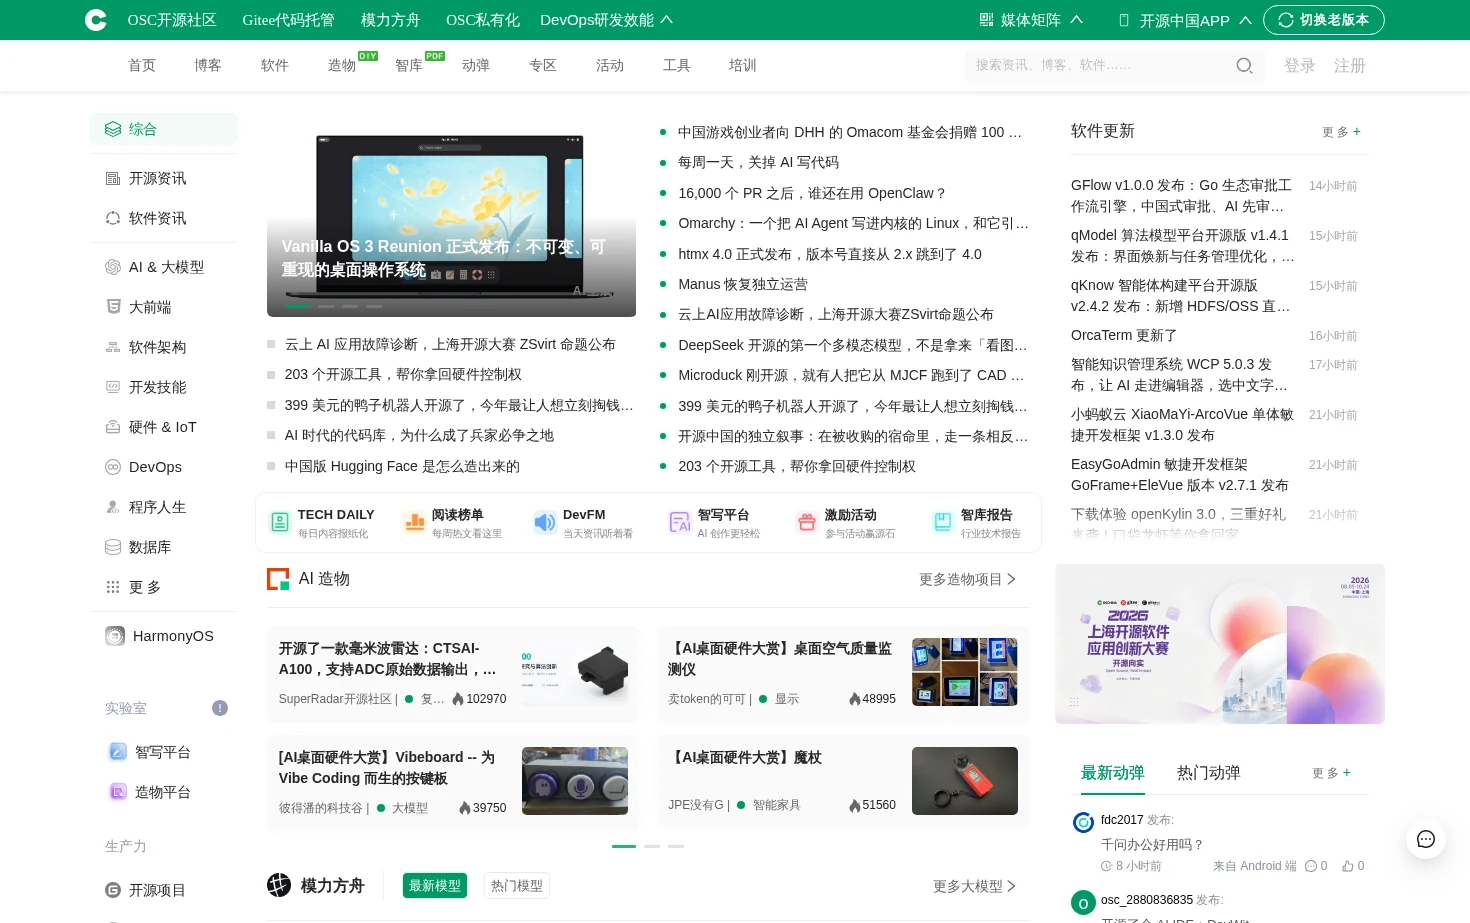Image resolution: width=1470 pixels, height=923 pixels.
Task: Open Gitee代码托管 top link
Action: tap(288, 20)
